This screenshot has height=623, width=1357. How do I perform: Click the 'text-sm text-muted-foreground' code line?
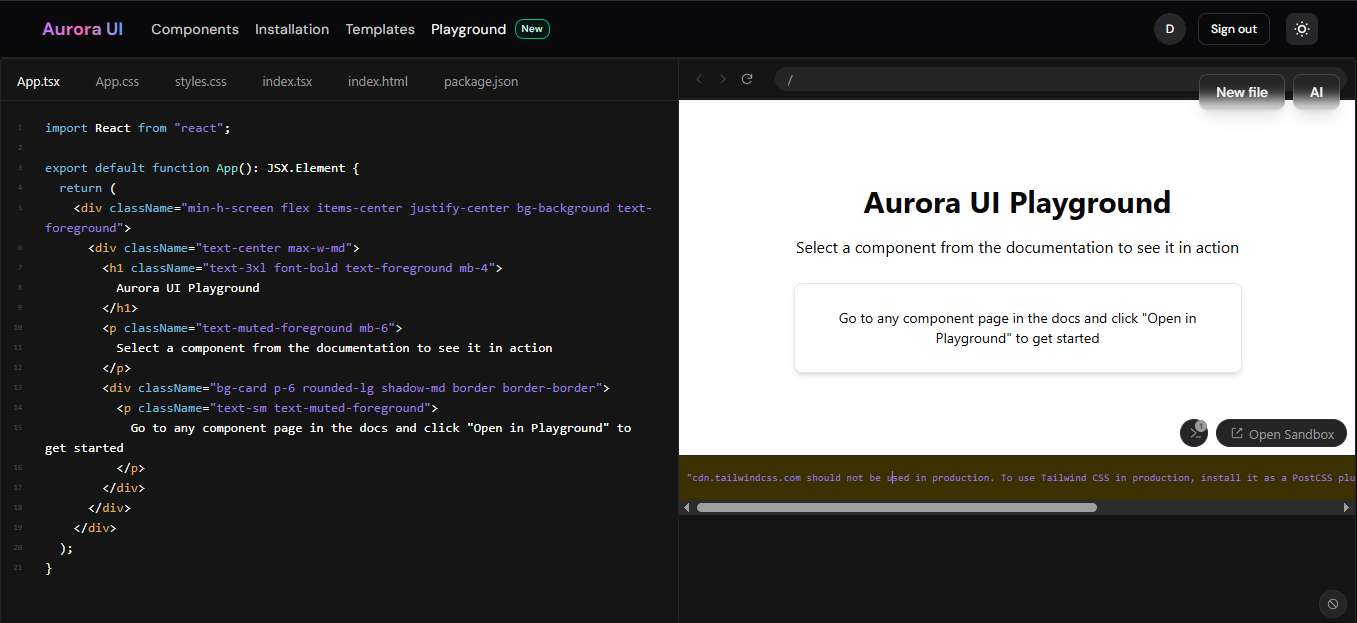point(277,408)
